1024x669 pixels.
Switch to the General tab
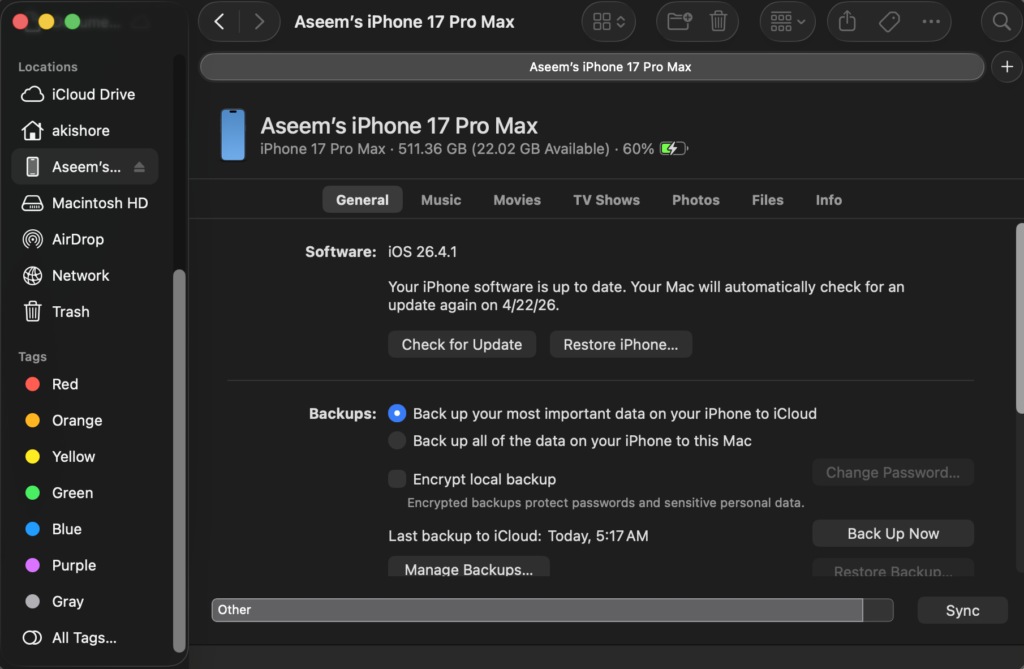[x=362, y=200]
